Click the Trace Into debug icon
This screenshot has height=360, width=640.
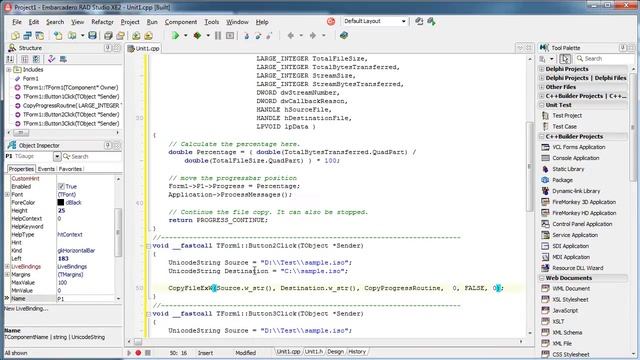point(247,36)
